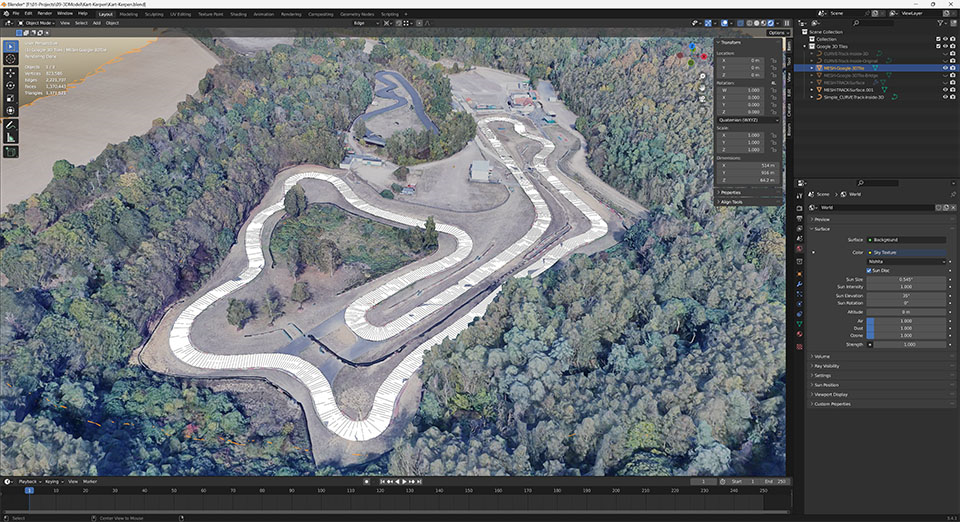Switch to the Shading workspace tab
Image resolution: width=960 pixels, height=522 pixels.
point(238,14)
